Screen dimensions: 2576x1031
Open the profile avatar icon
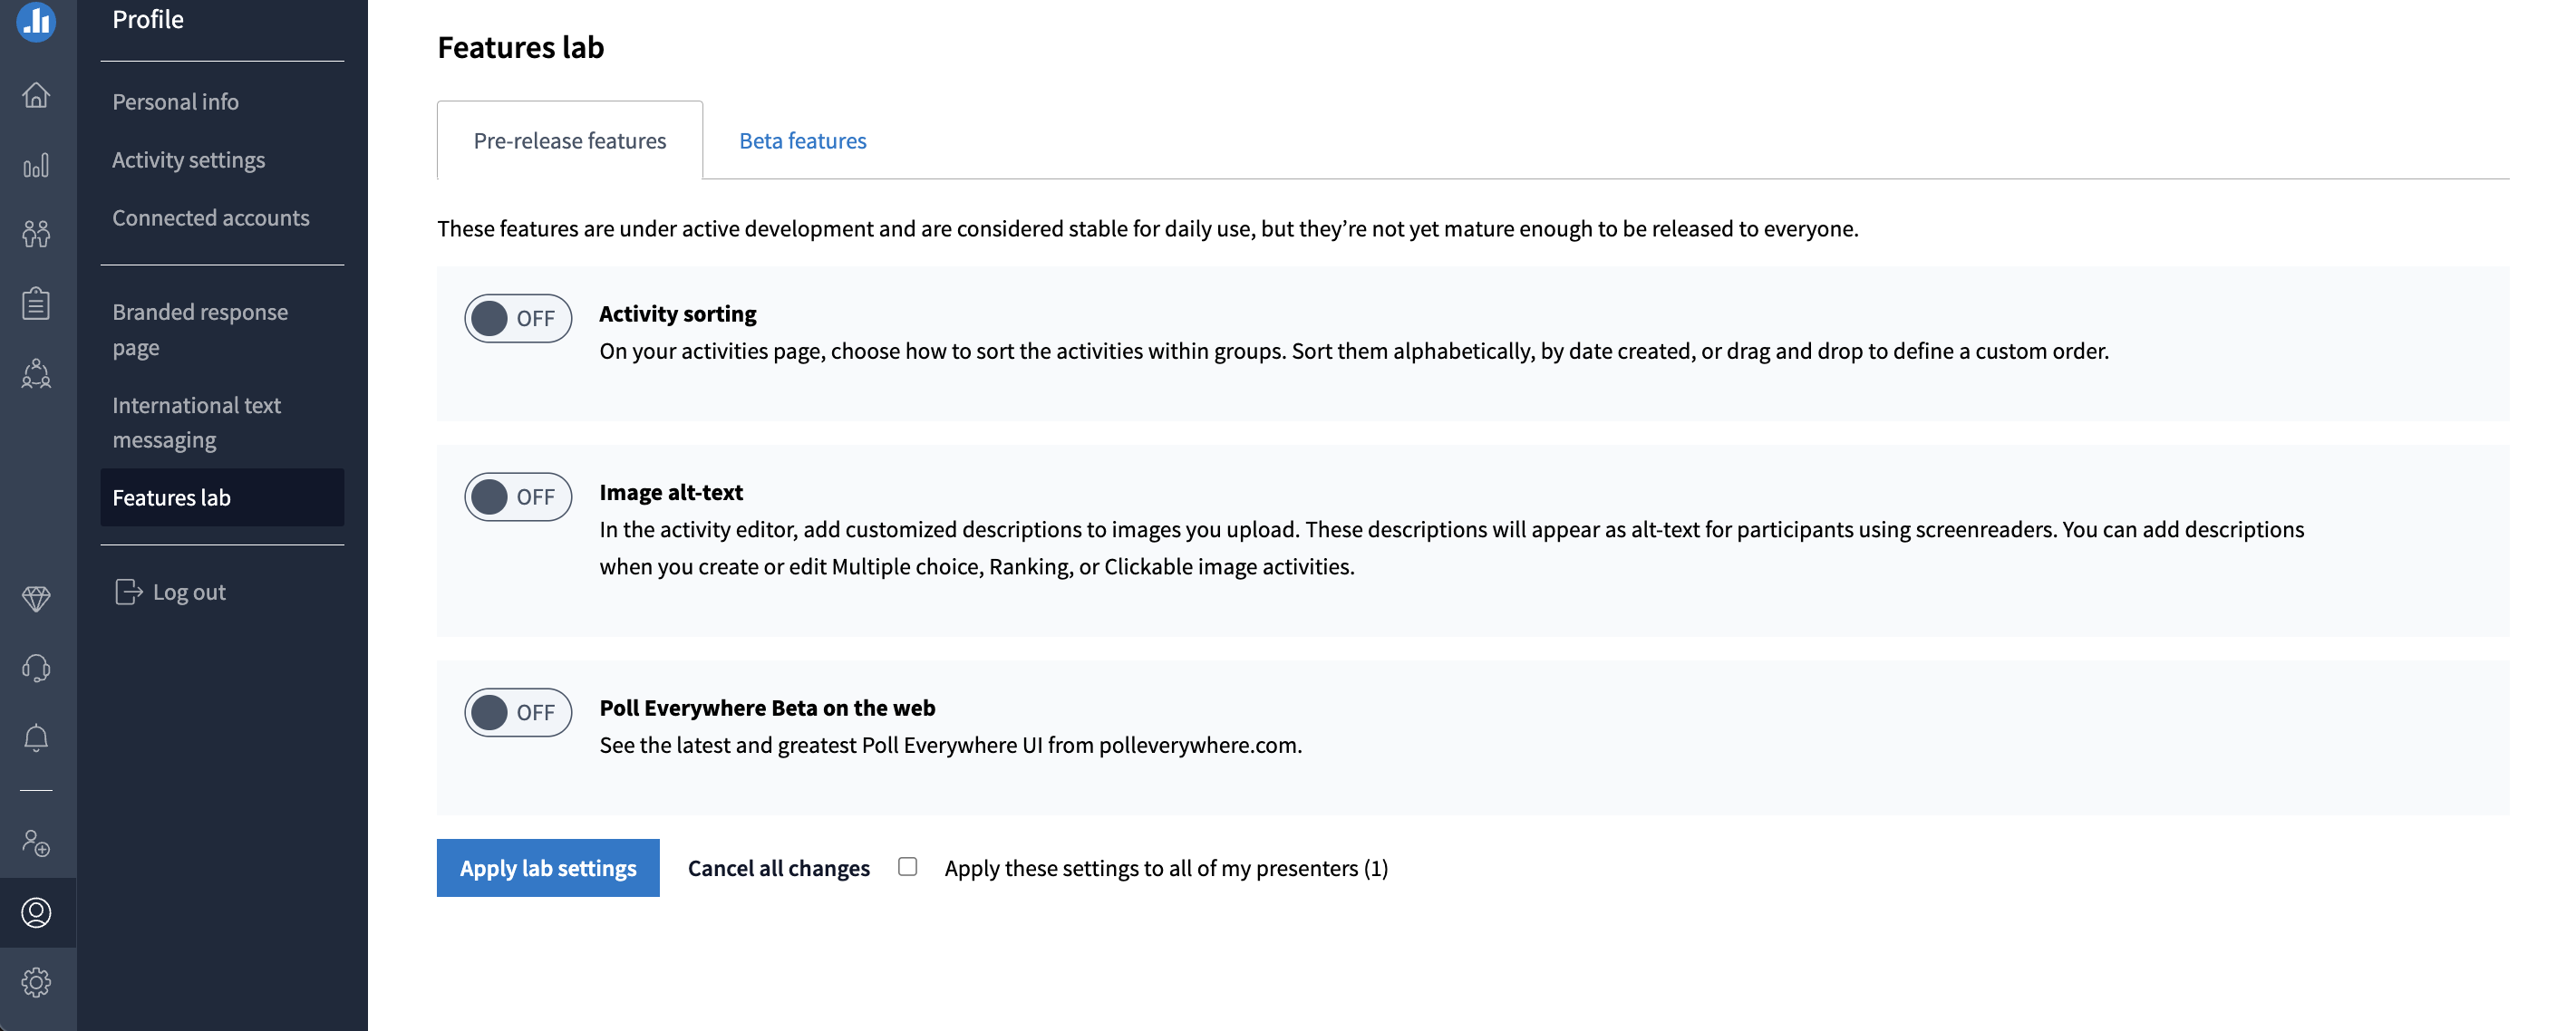pyautogui.click(x=36, y=912)
